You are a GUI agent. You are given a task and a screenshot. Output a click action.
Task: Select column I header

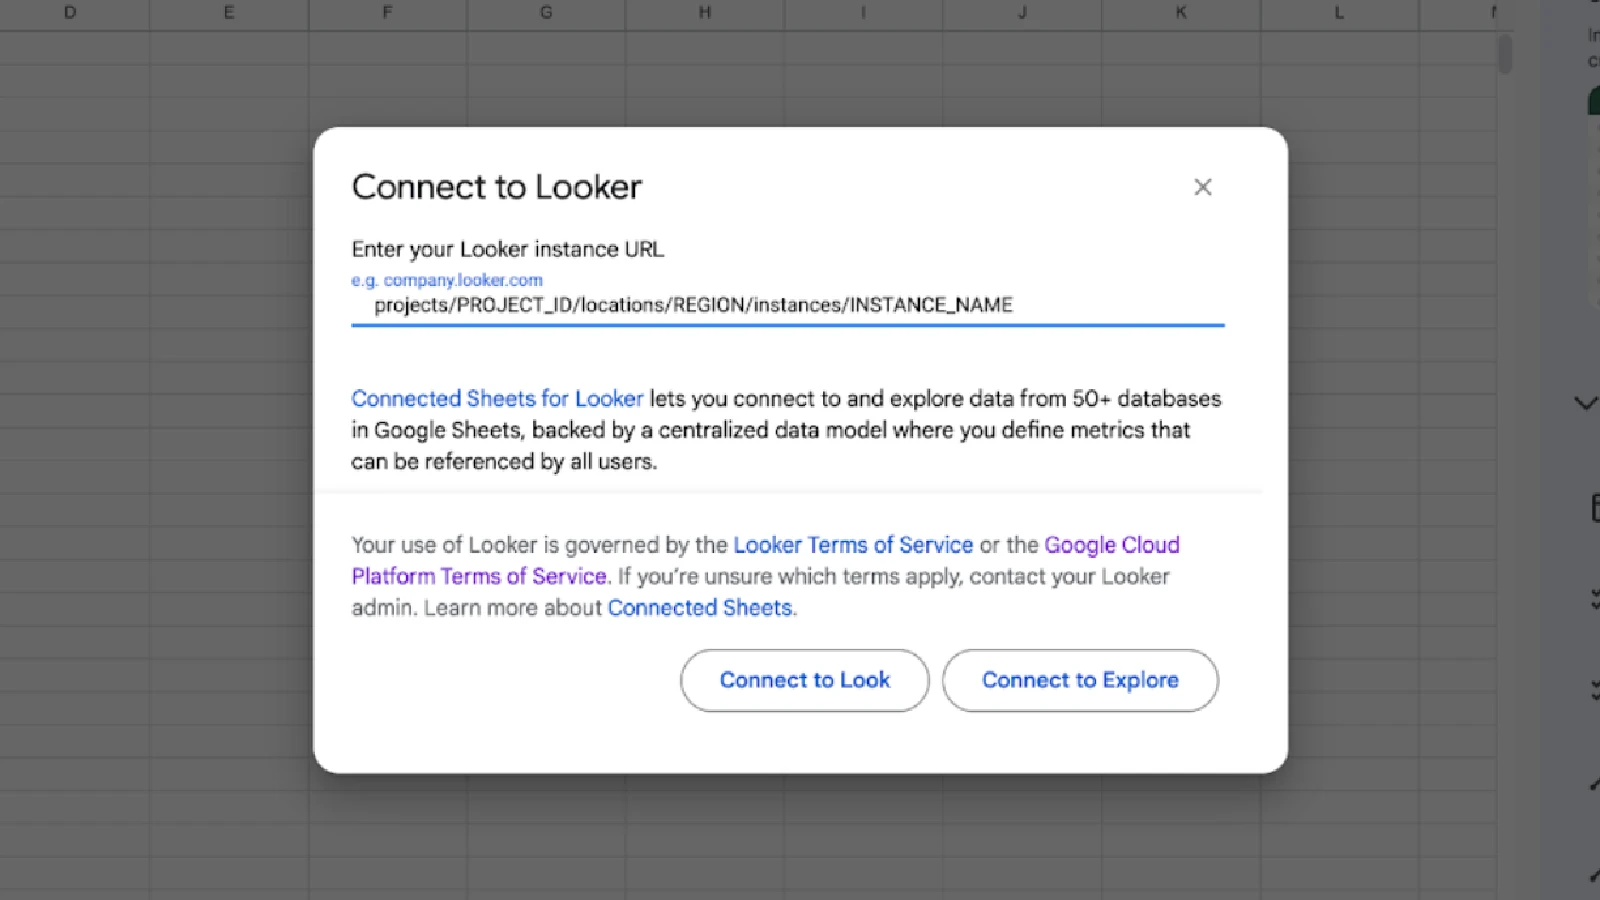coord(863,13)
